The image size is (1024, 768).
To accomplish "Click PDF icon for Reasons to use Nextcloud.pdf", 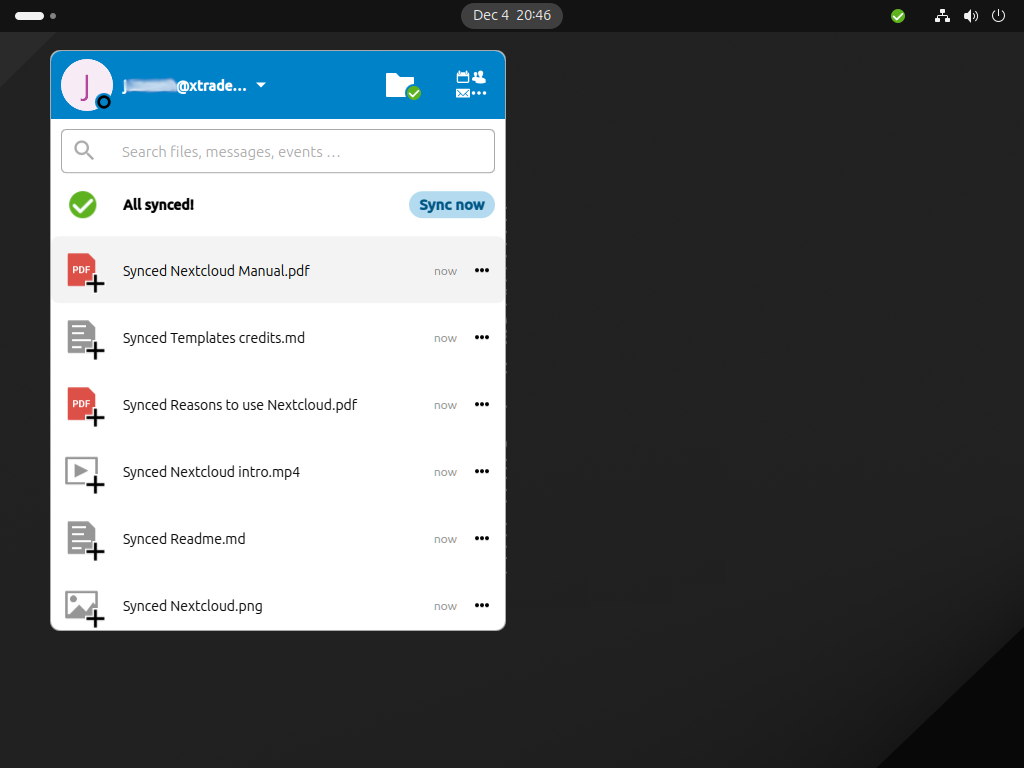I will 85,406.
